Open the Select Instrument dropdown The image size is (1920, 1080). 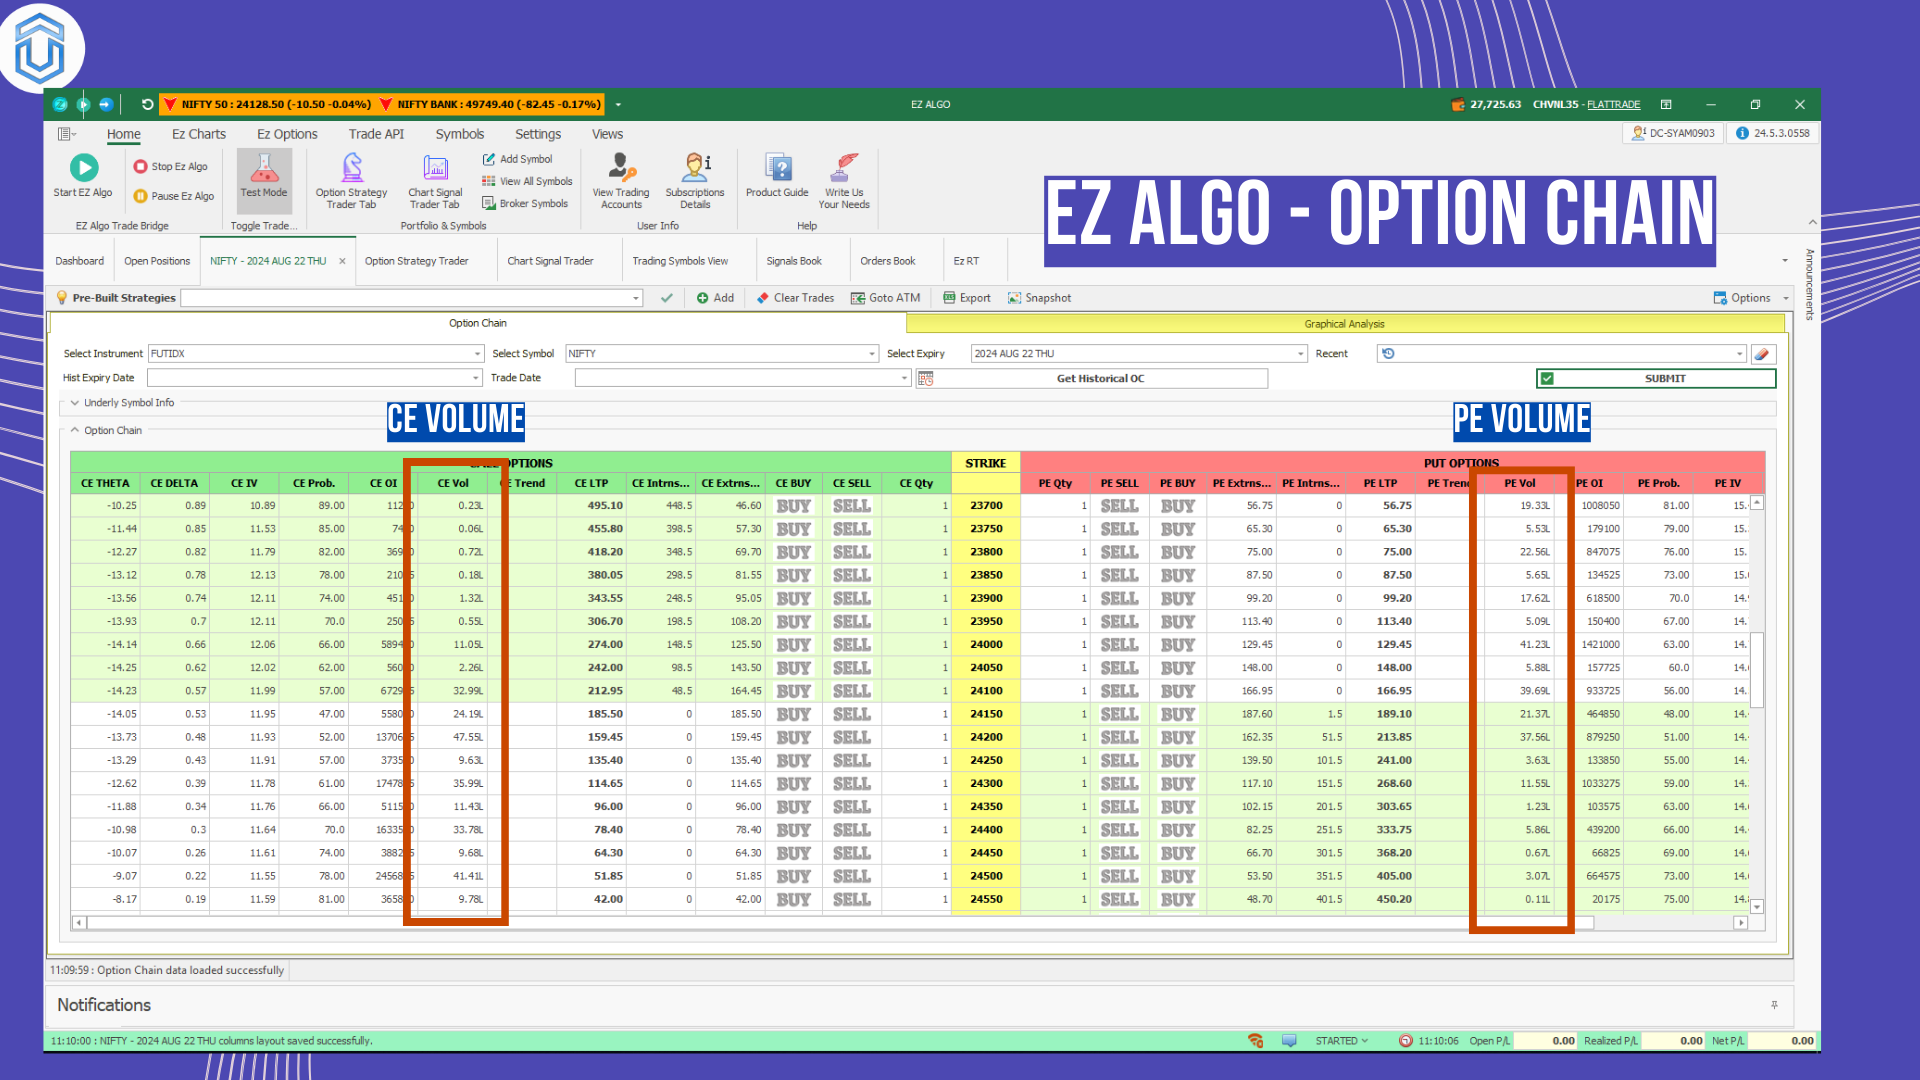click(477, 354)
